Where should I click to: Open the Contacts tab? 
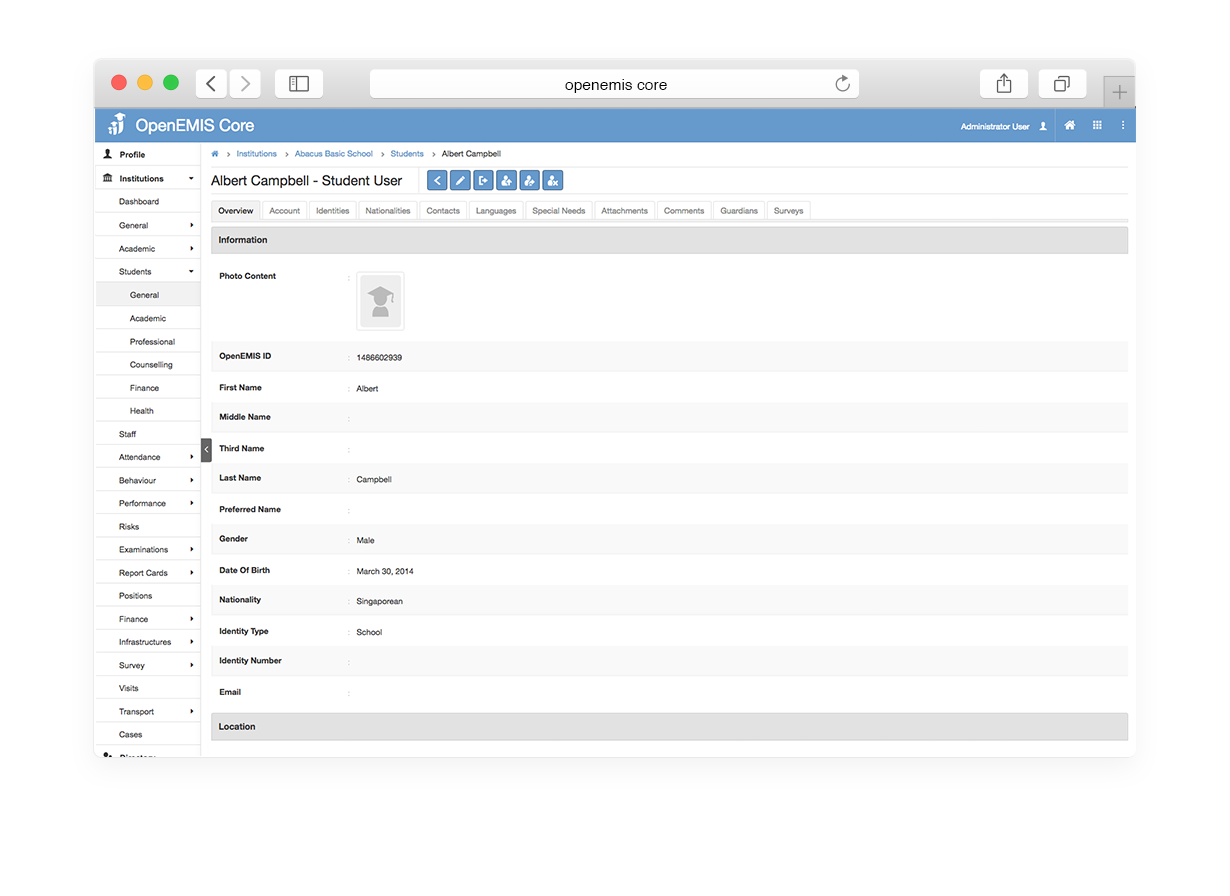pyautogui.click(x=443, y=211)
